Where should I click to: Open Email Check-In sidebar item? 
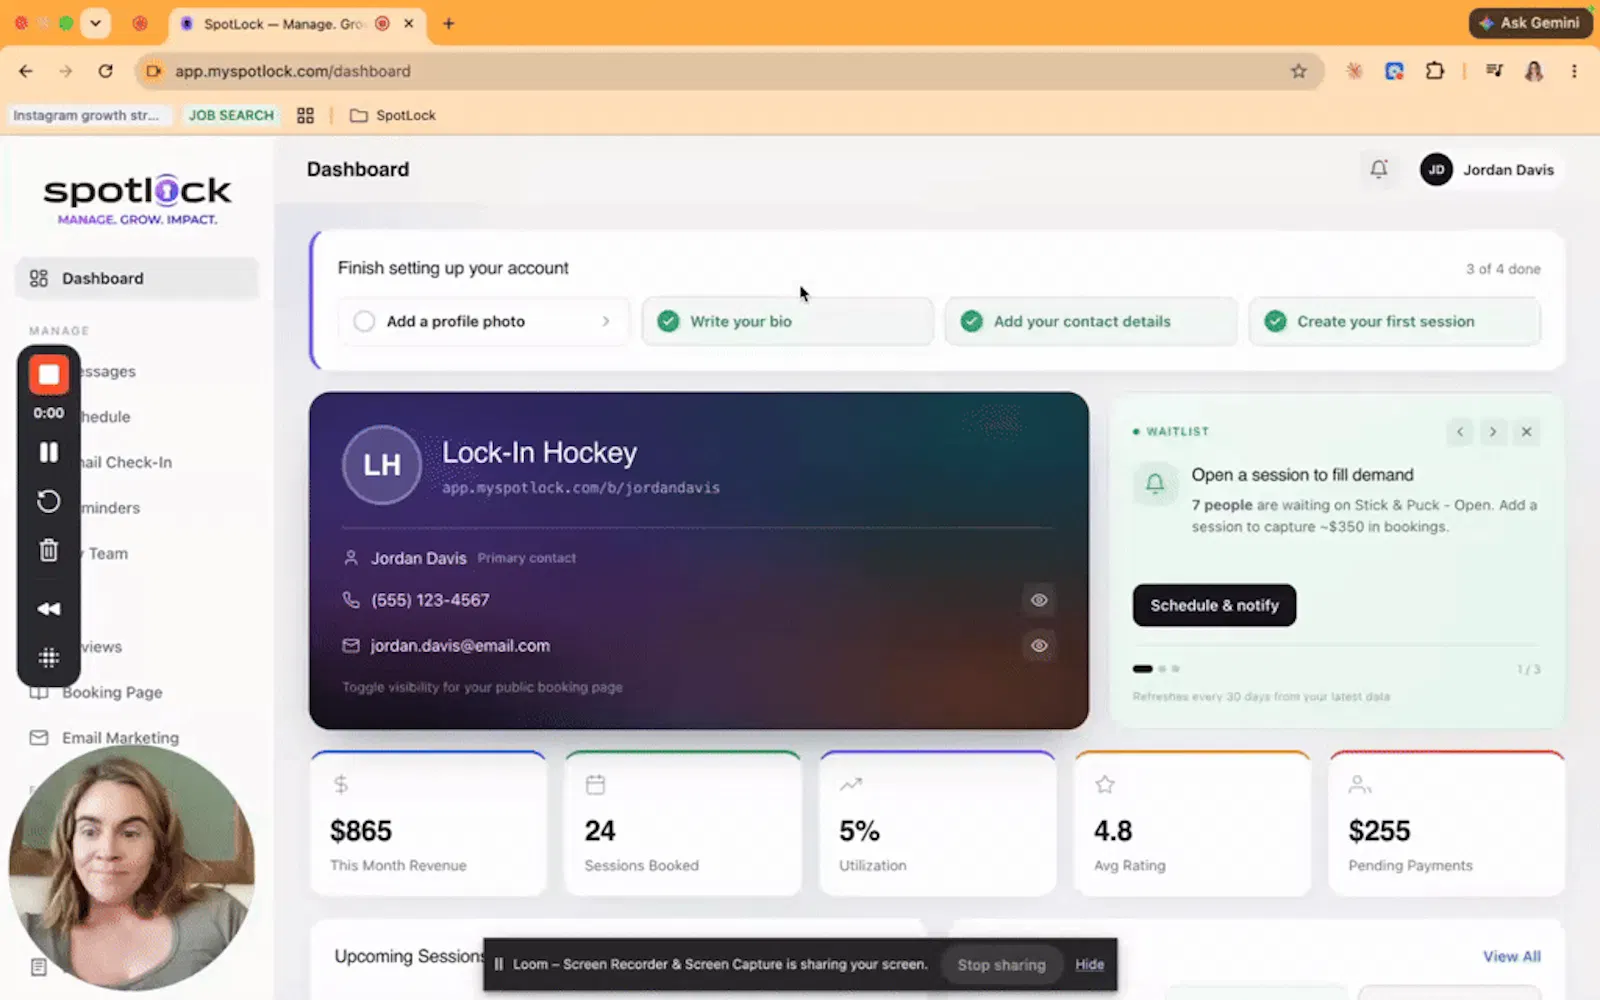tap(125, 462)
